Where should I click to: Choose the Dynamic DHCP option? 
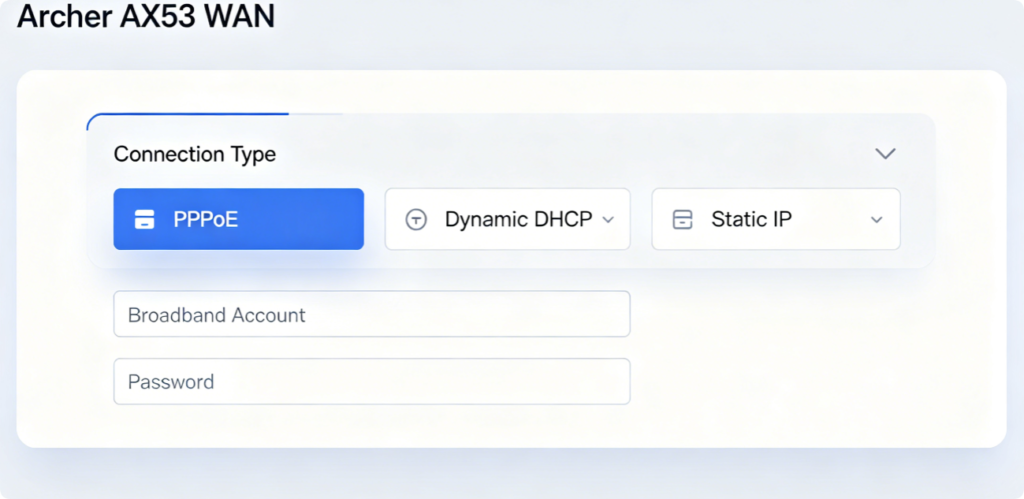pyautogui.click(x=507, y=219)
